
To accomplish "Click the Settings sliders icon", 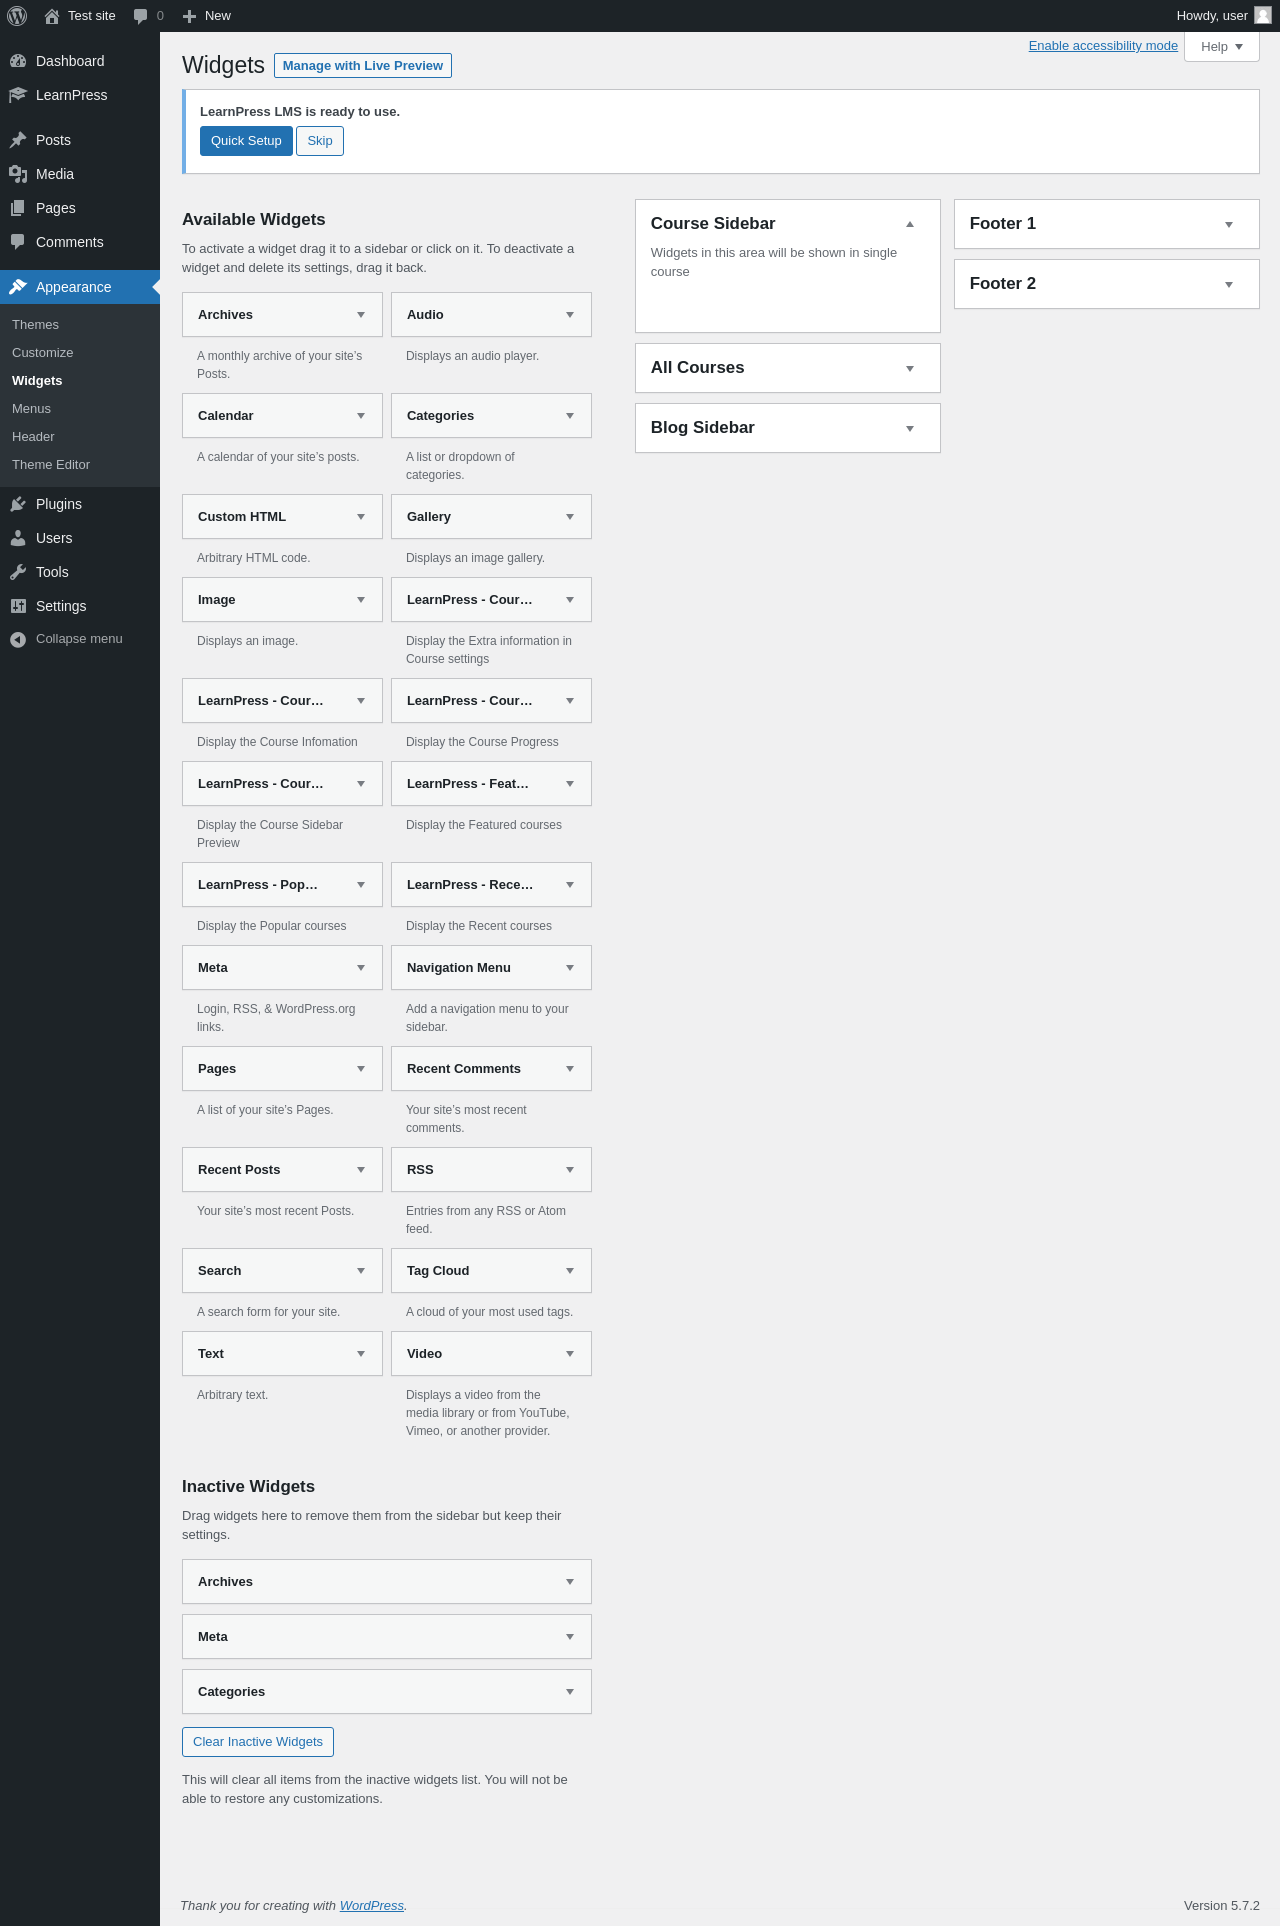I will (x=18, y=606).
